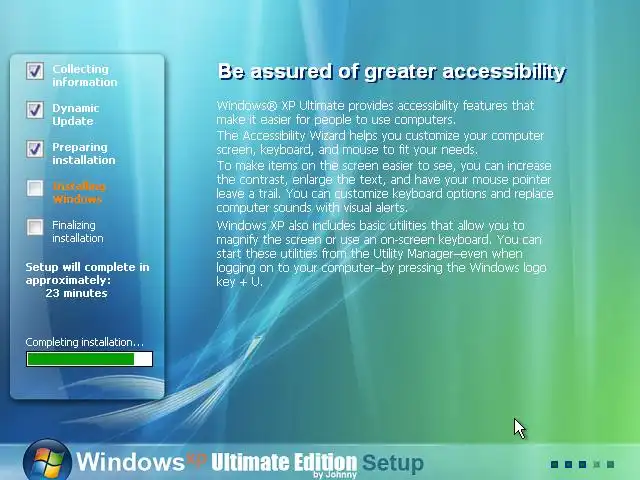The height and width of the screenshot is (480, 640).
Task: Click the 'Preparing installation' step label
Action: [x=84, y=153]
